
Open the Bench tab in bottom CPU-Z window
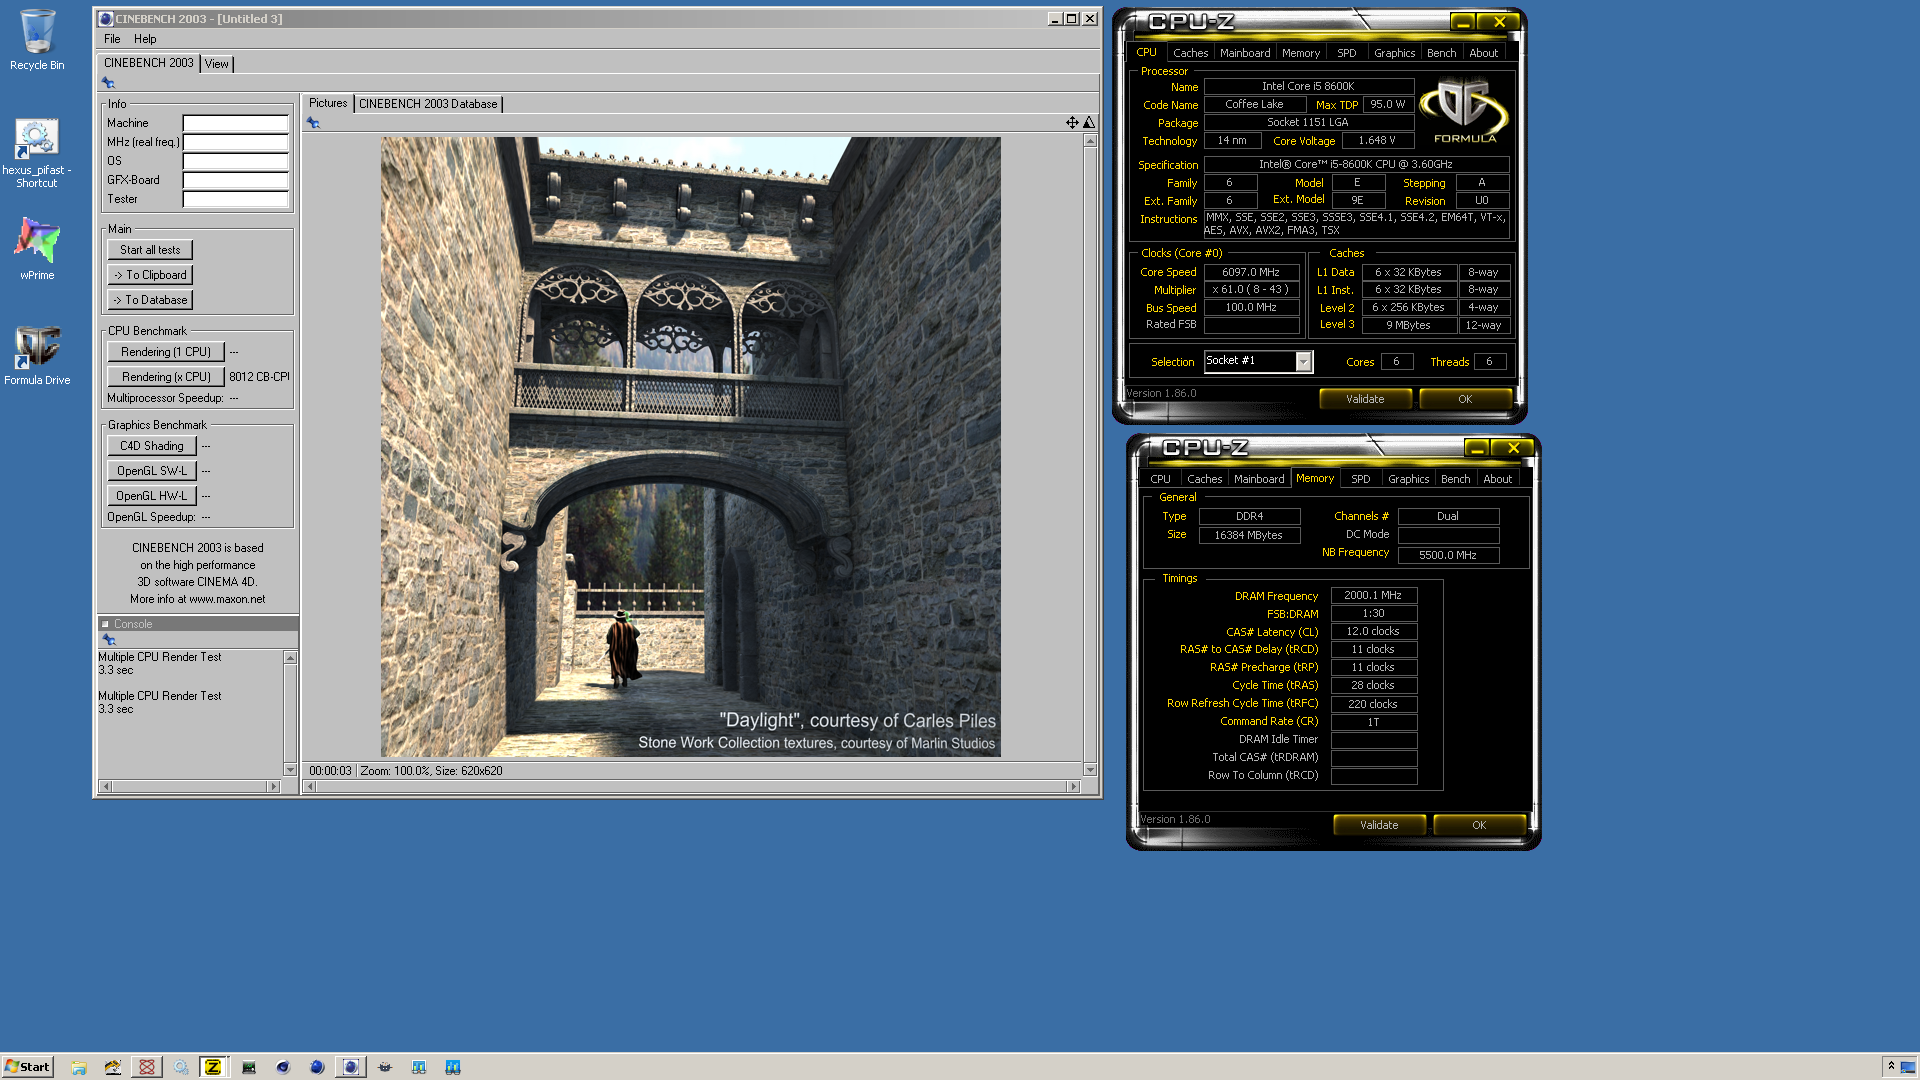tap(1455, 479)
